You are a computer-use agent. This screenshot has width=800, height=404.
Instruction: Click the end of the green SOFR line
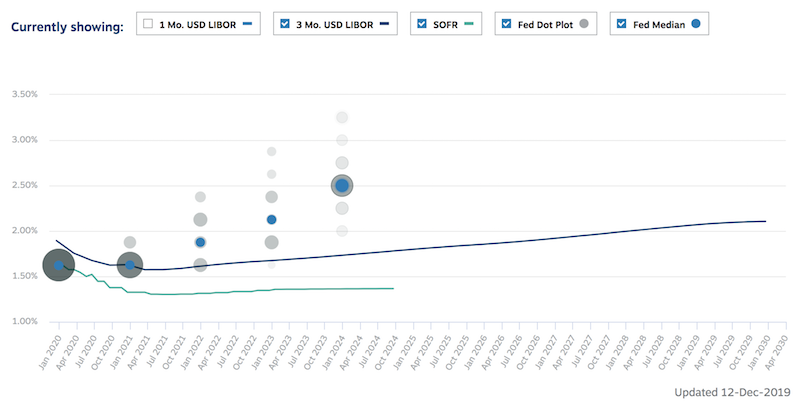[x=393, y=289]
